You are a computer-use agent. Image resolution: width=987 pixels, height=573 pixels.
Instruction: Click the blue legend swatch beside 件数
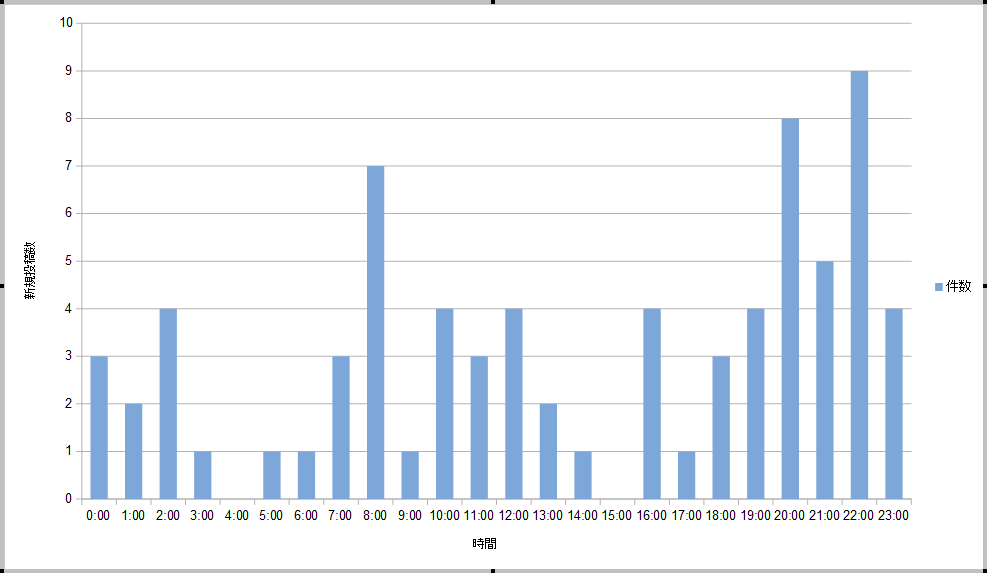coord(938,287)
